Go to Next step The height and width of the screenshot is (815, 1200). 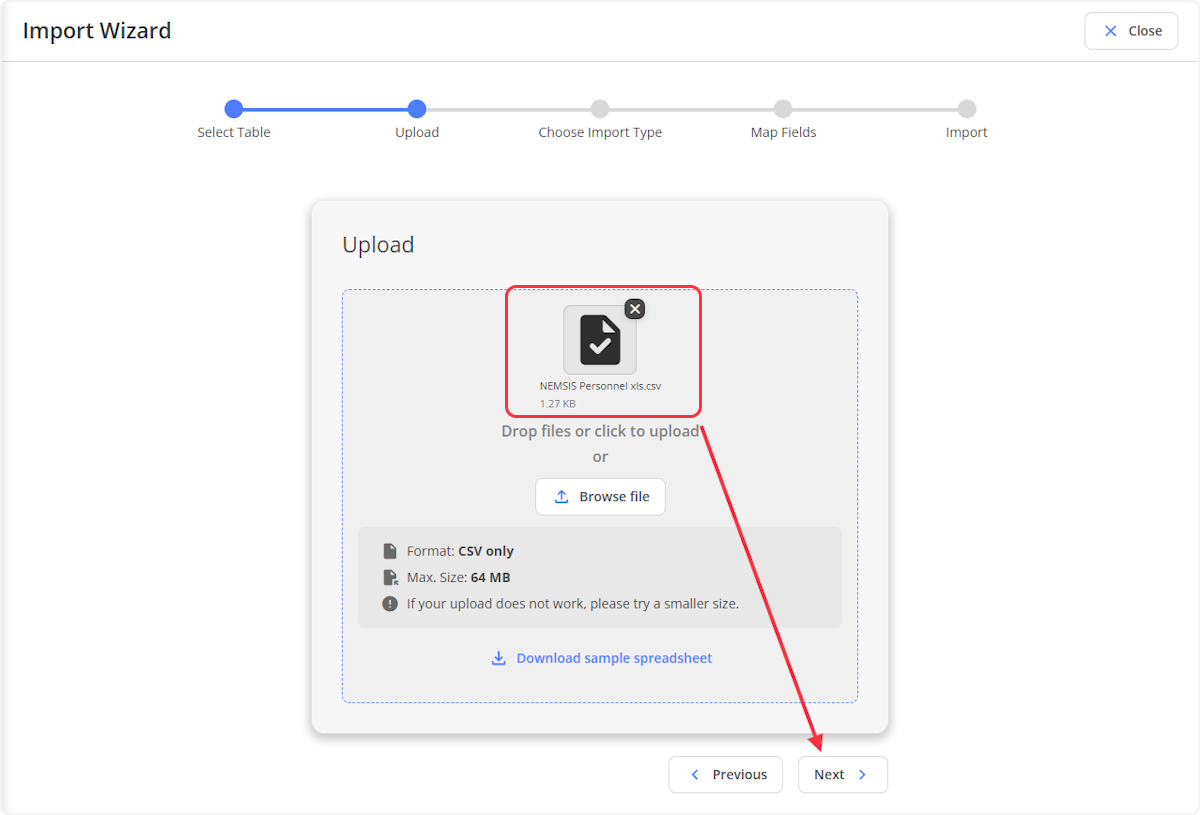[x=843, y=774]
